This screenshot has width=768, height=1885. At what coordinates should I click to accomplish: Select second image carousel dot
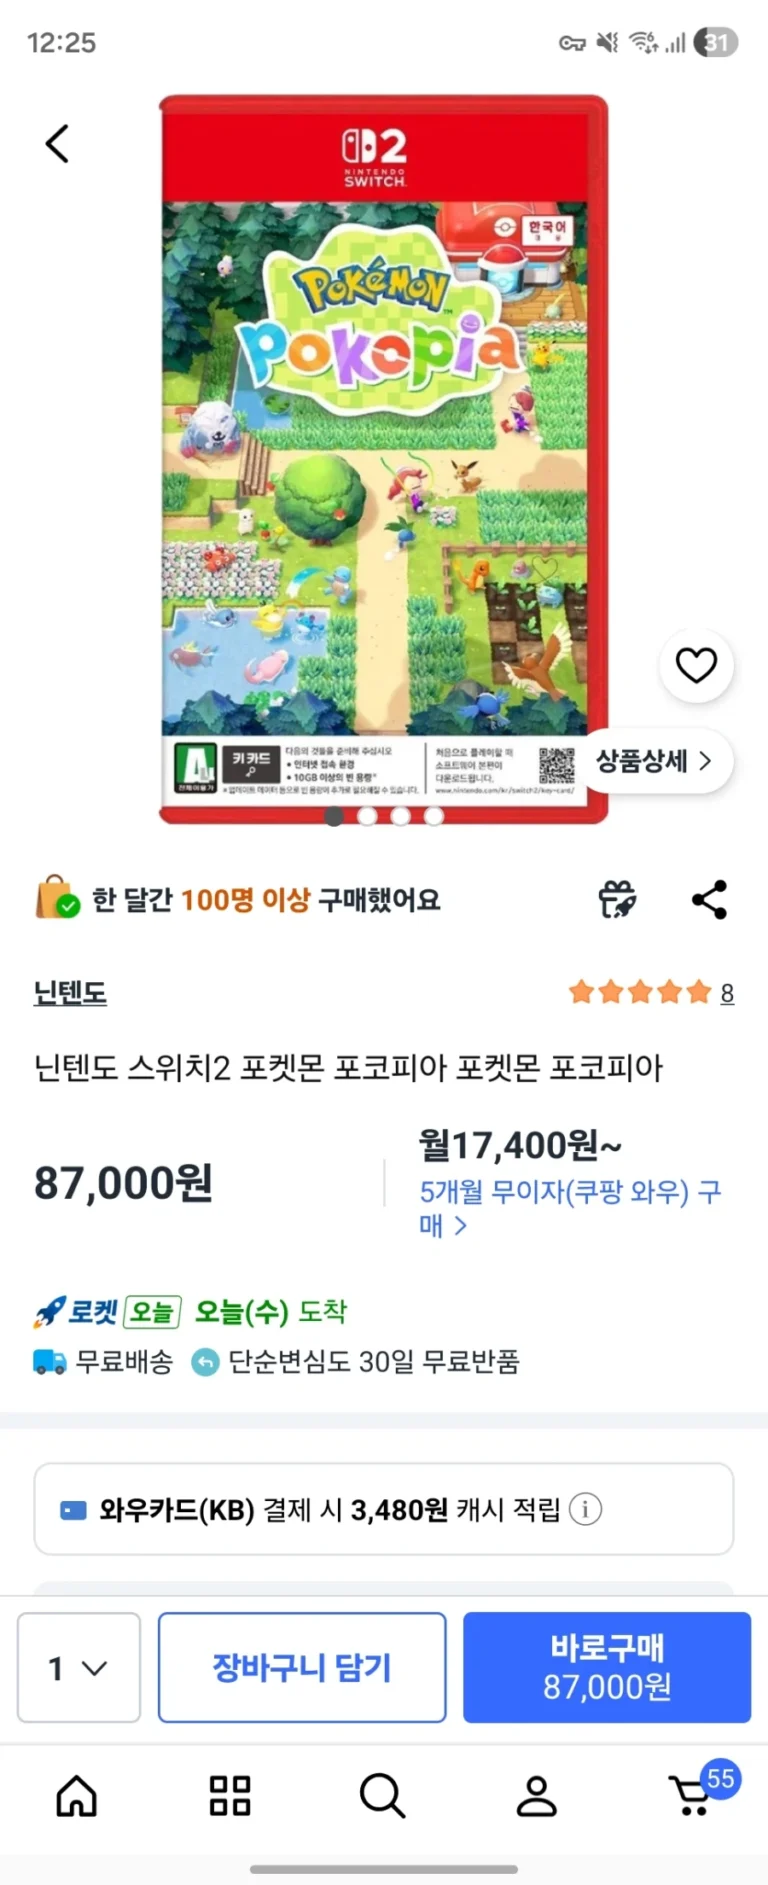(367, 816)
